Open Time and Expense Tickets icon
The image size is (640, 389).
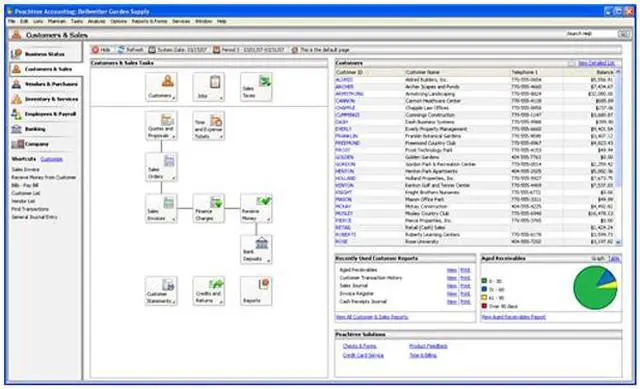click(x=209, y=126)
